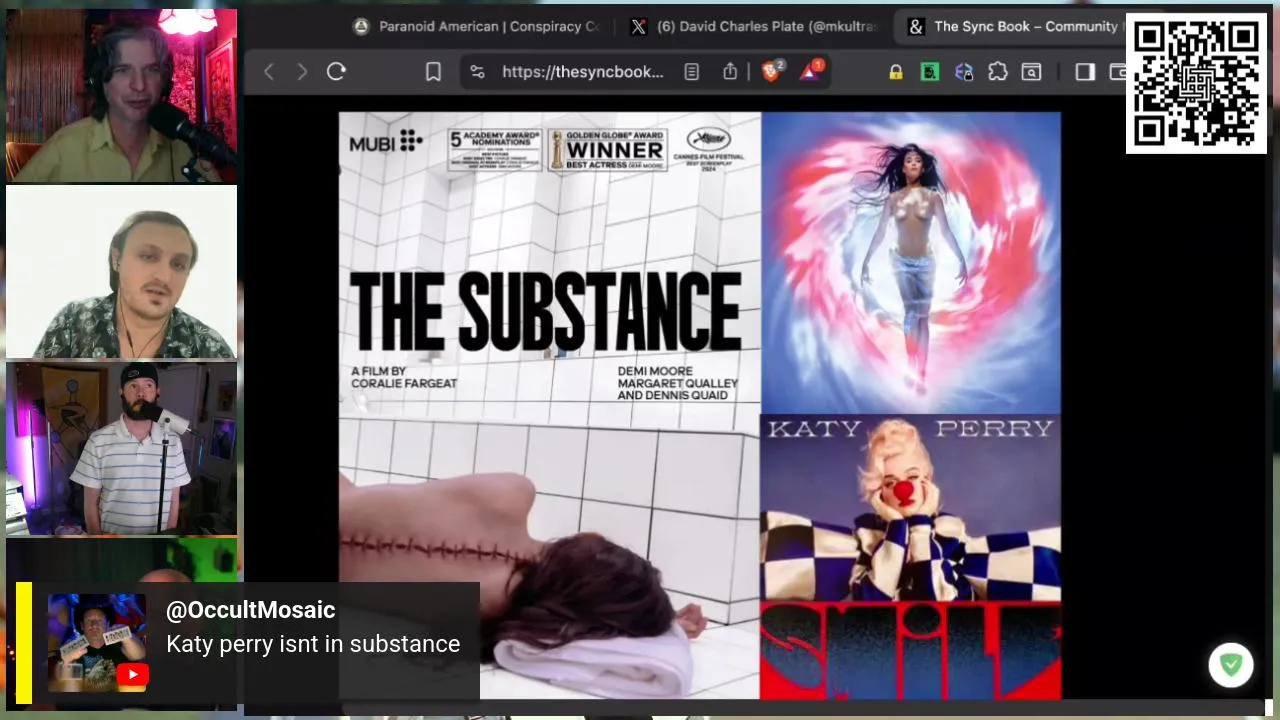
Task: Click the Golden Globe WINNER badge
Action: point(607,150)
